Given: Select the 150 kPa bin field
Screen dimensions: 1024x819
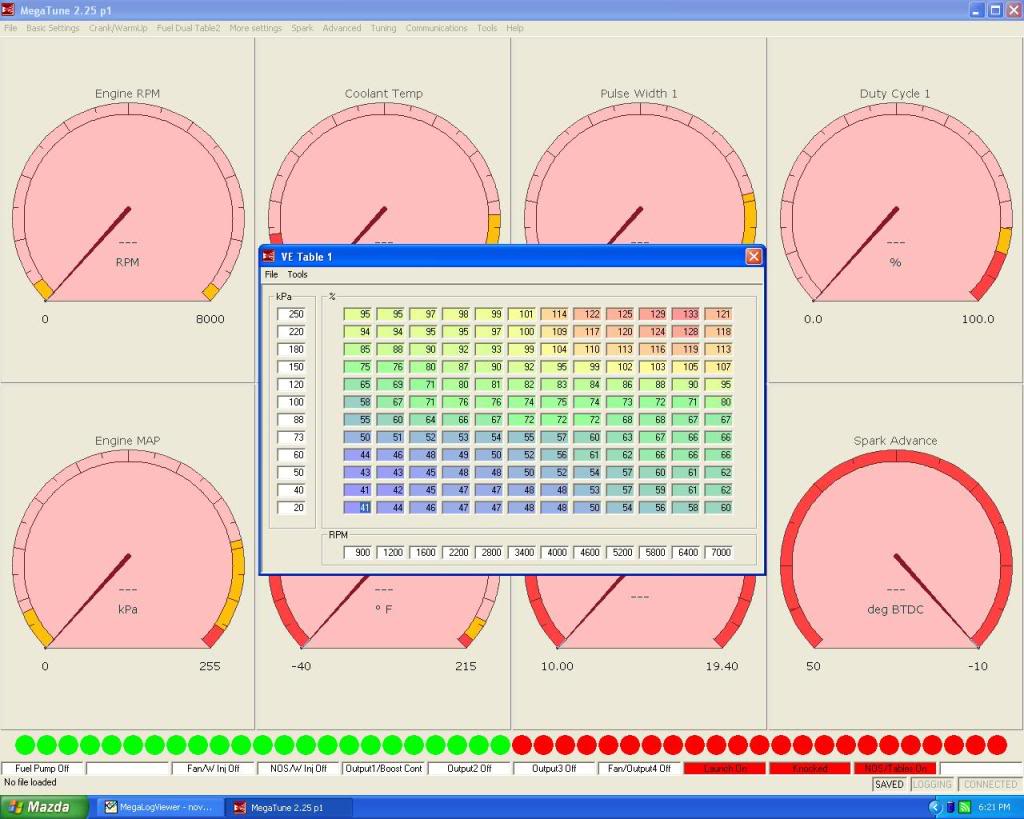Looking at the screenshot, I should click(x=291, y=367).
